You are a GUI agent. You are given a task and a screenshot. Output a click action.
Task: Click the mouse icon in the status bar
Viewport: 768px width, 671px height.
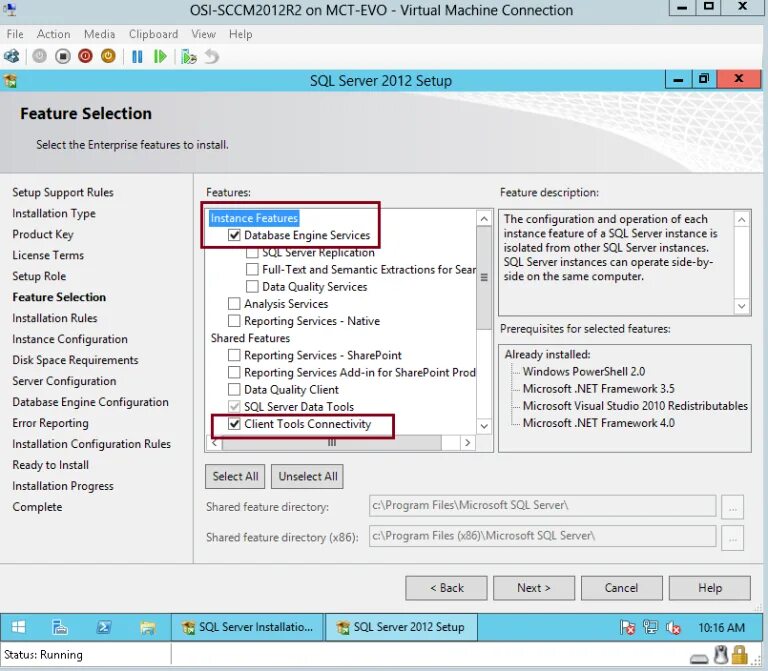click(720, 655)
